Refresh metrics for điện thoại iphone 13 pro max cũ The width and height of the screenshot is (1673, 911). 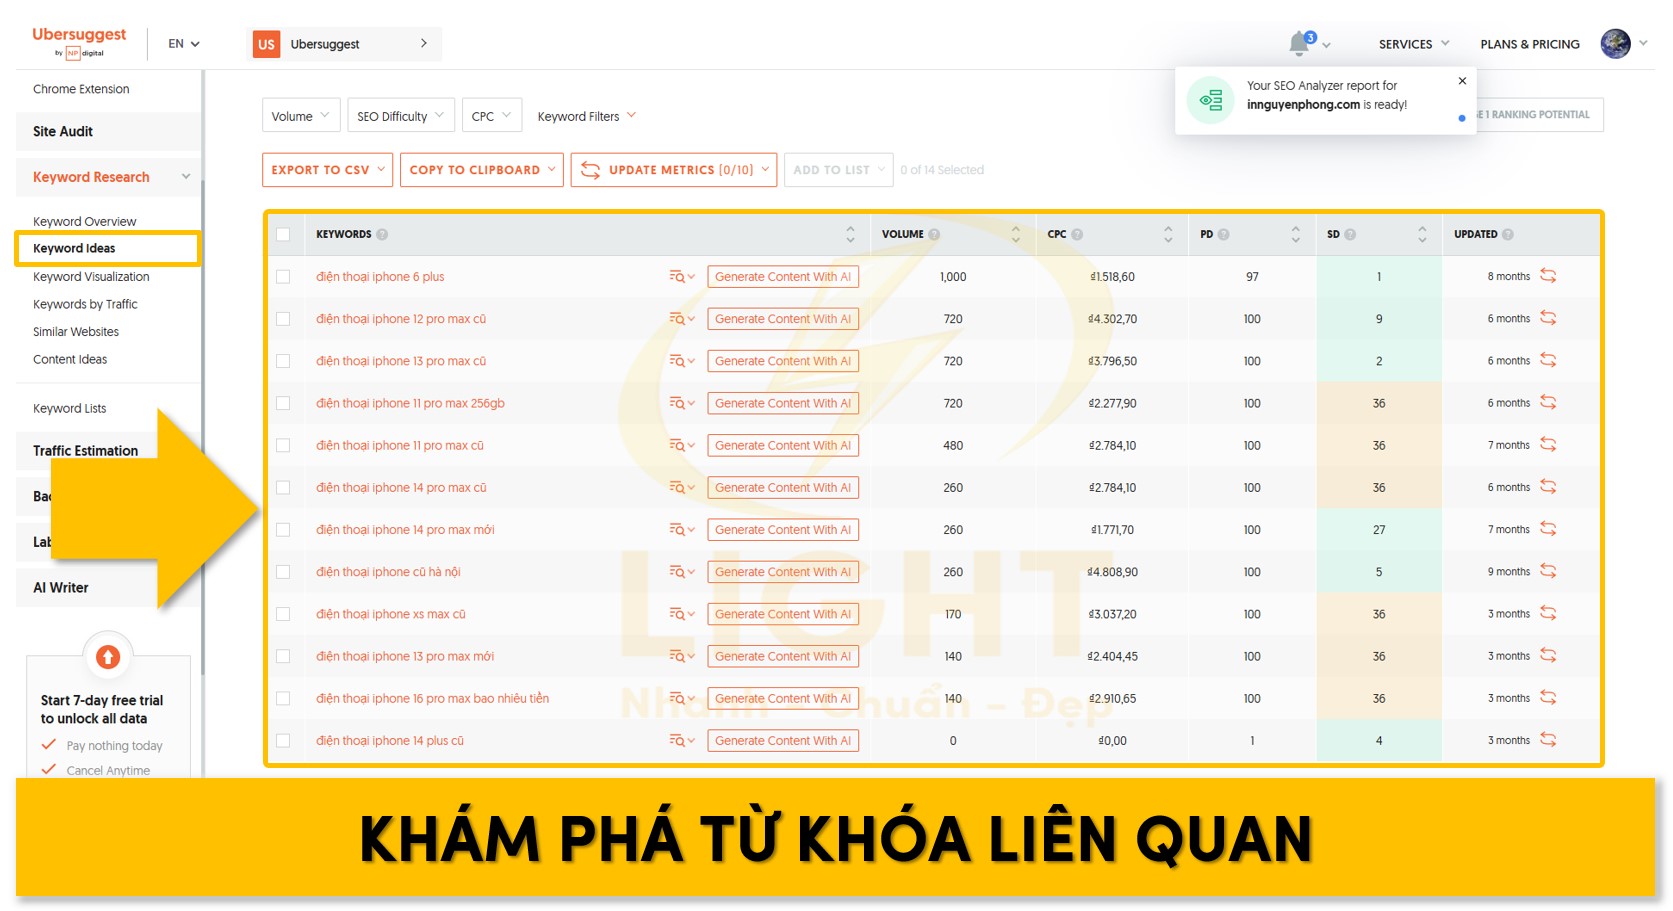(x=1548, y=360)
